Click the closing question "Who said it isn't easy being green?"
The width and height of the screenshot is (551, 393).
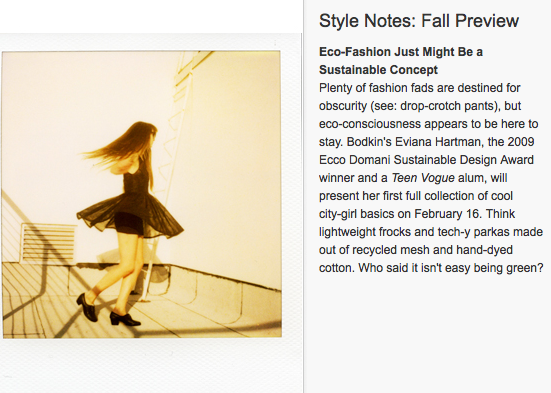tap(451, 268)
